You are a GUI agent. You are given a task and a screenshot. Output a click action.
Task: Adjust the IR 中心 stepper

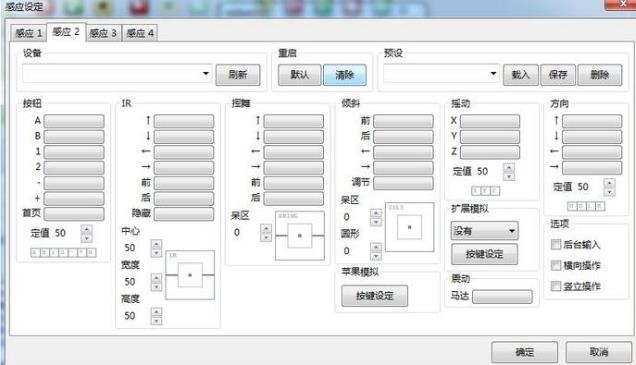[x=156, y=248]
